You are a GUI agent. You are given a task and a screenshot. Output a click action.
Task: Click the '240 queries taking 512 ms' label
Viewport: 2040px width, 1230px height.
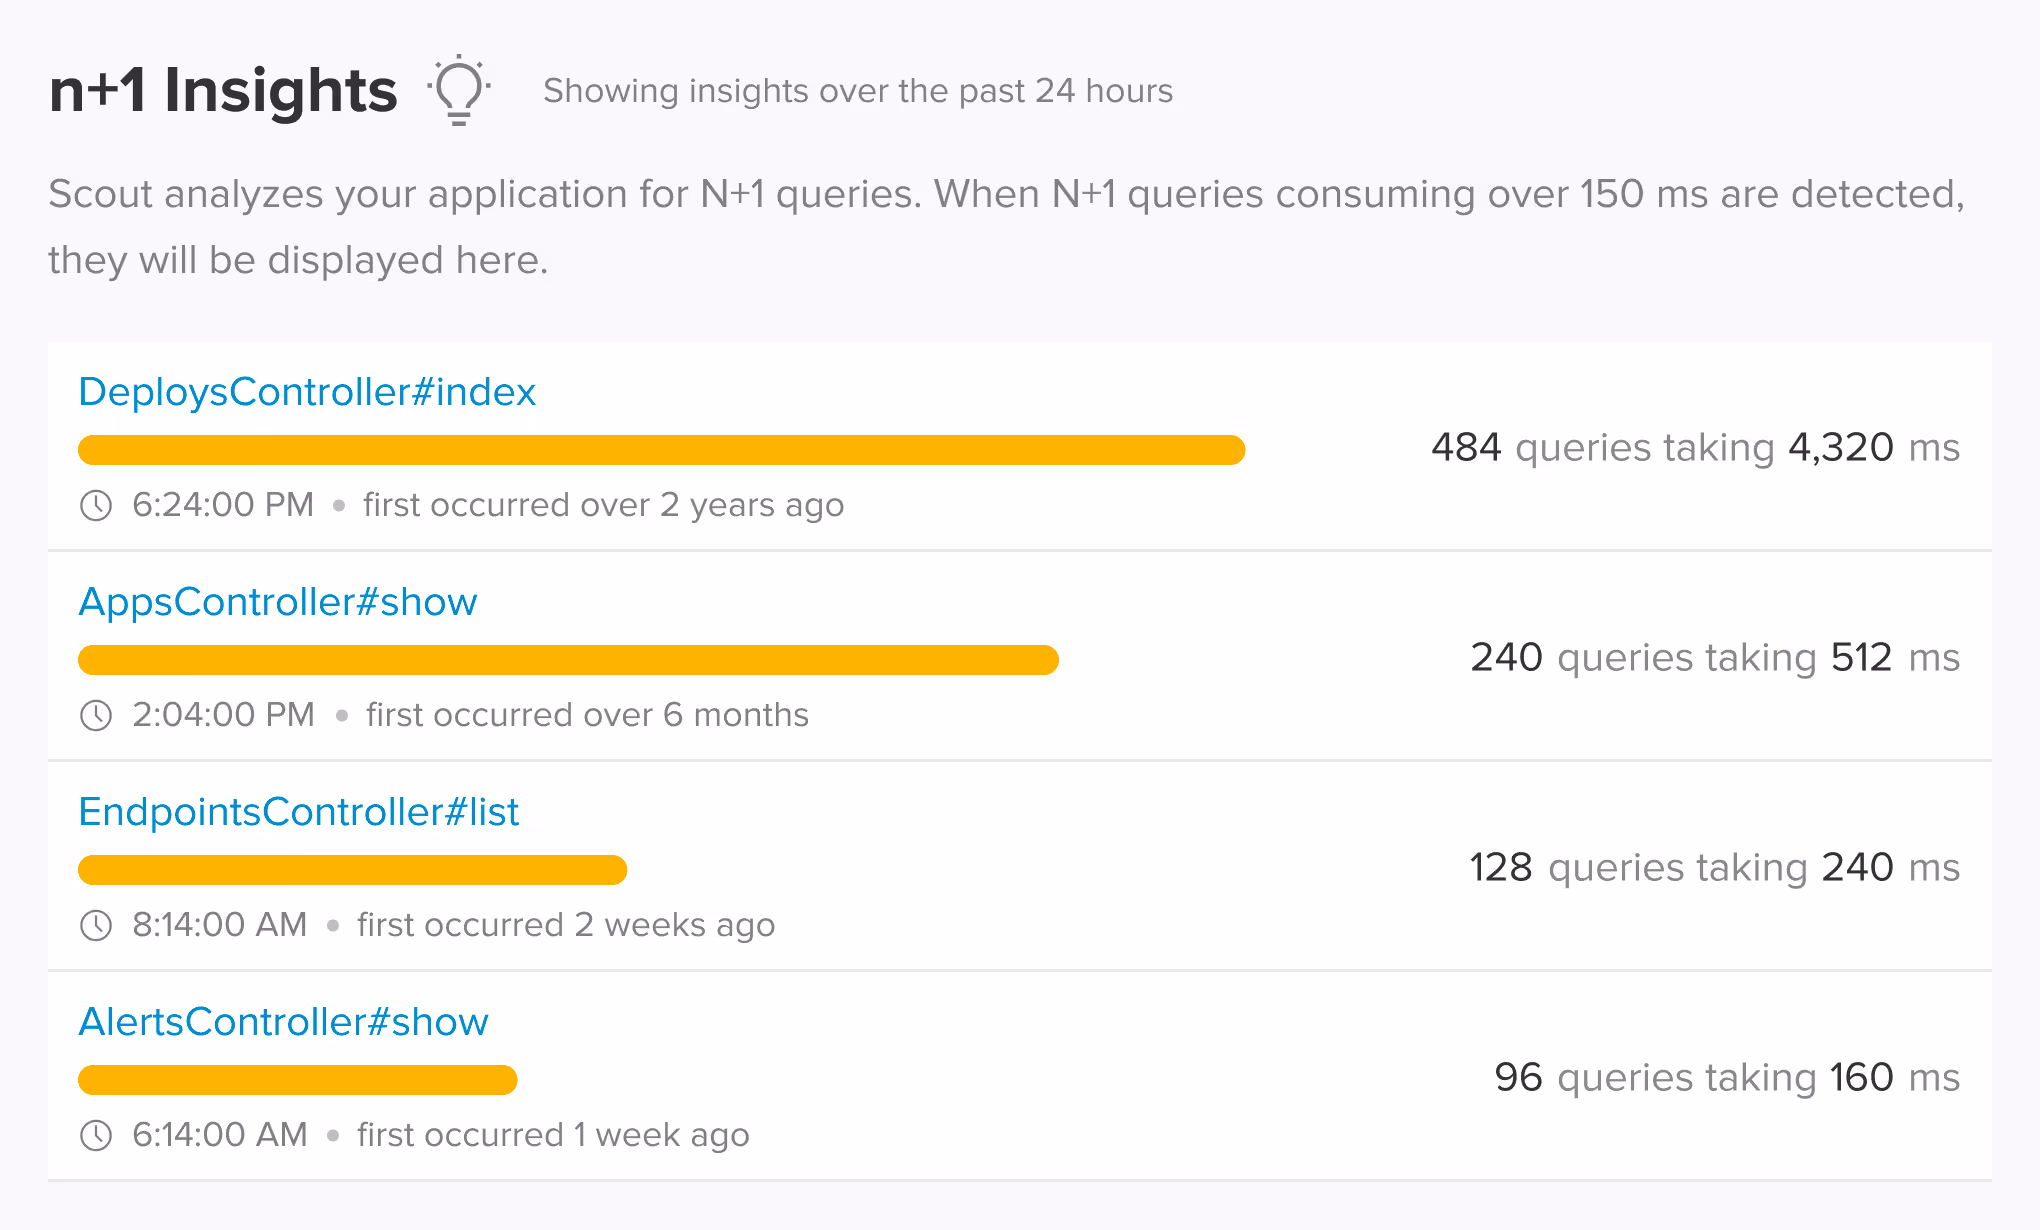coord(1716,657)
